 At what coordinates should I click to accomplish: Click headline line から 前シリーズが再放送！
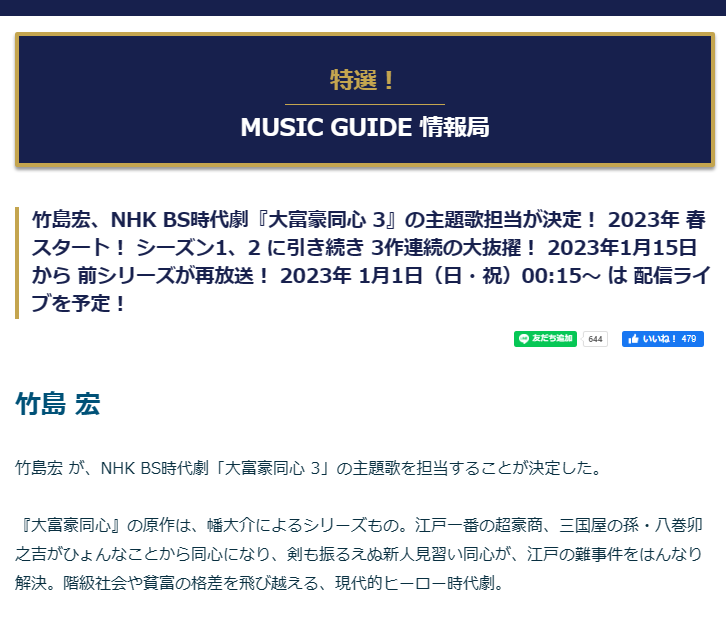coord(371,276)
